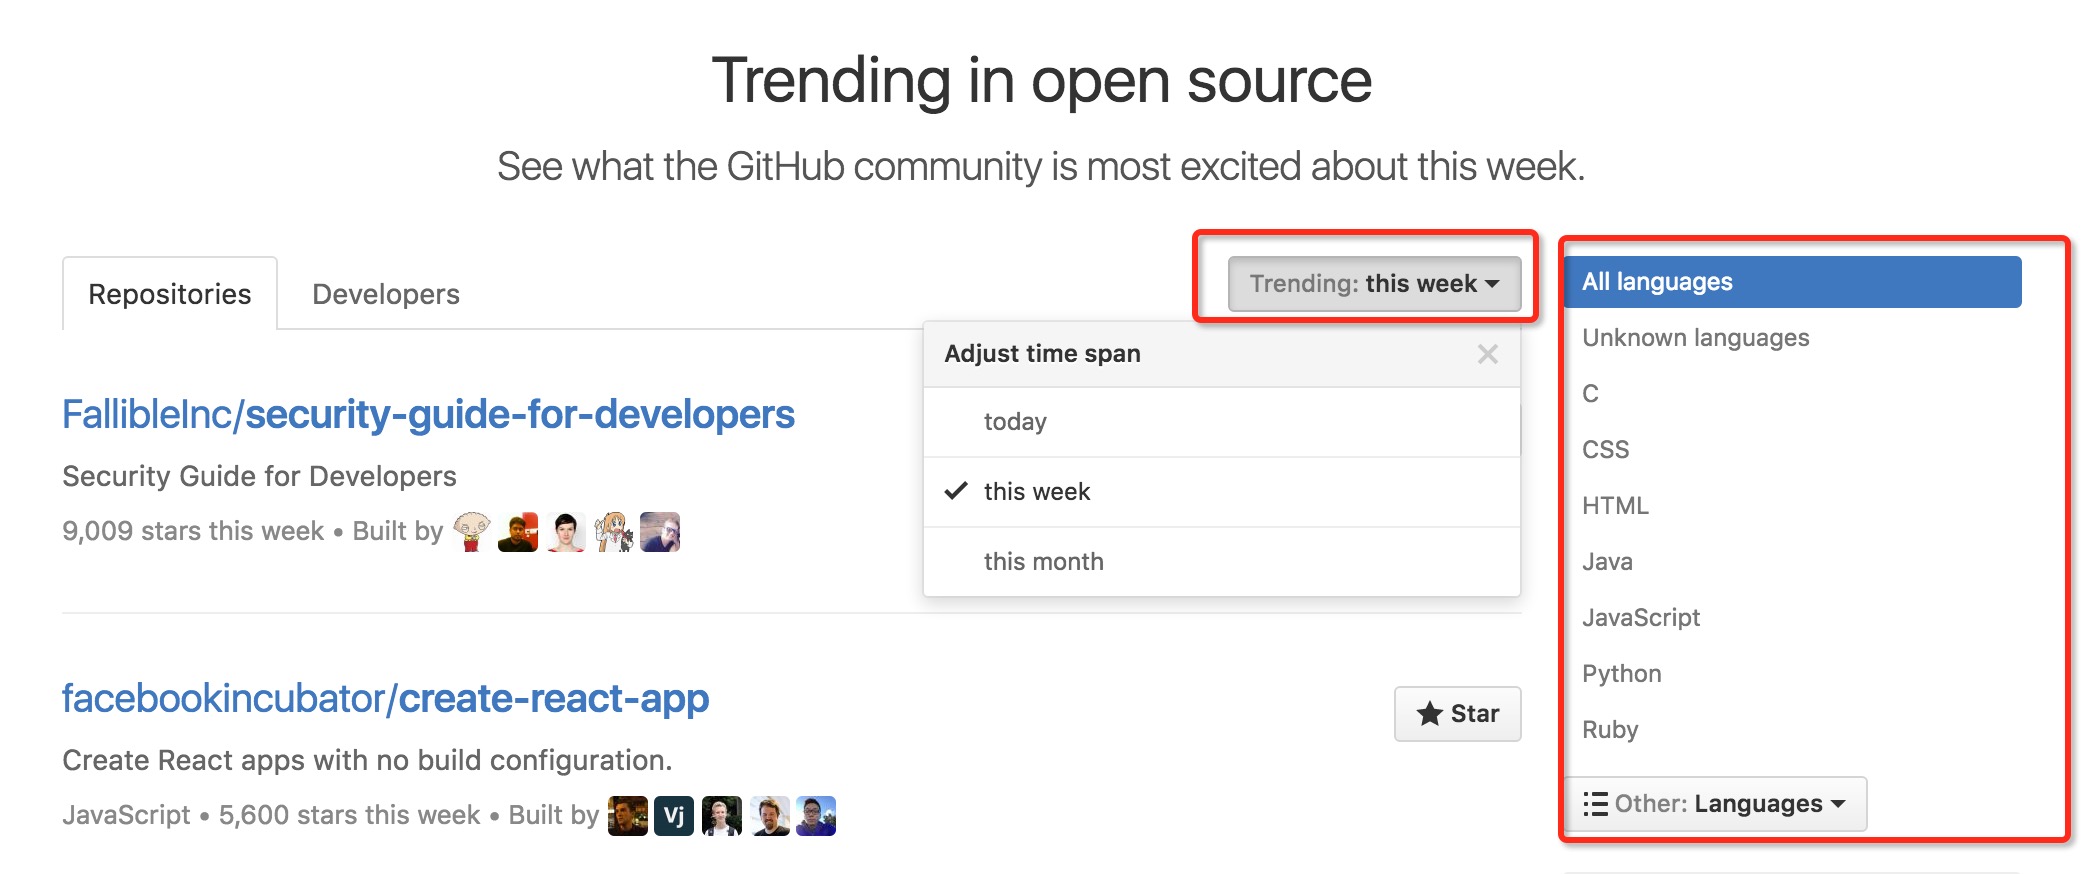This screenshot has width=2094, height=874.
Task: Click first contributor avatar of security-guide-for-developers
Action: (x=471, y=532)
